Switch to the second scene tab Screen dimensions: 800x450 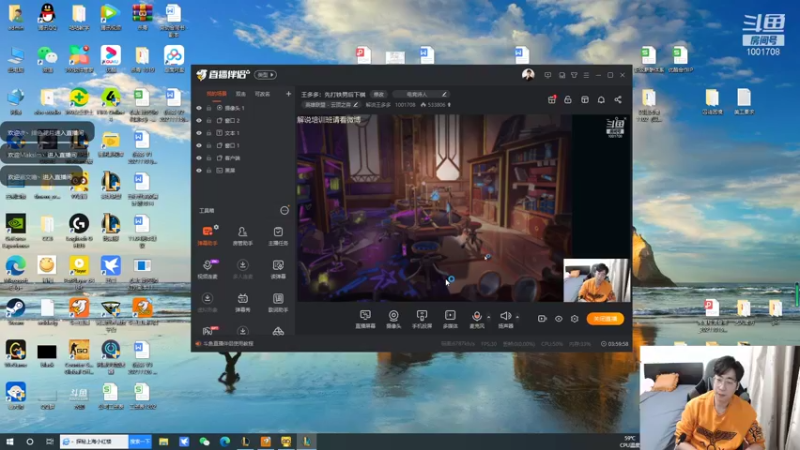tap(241, 94)
